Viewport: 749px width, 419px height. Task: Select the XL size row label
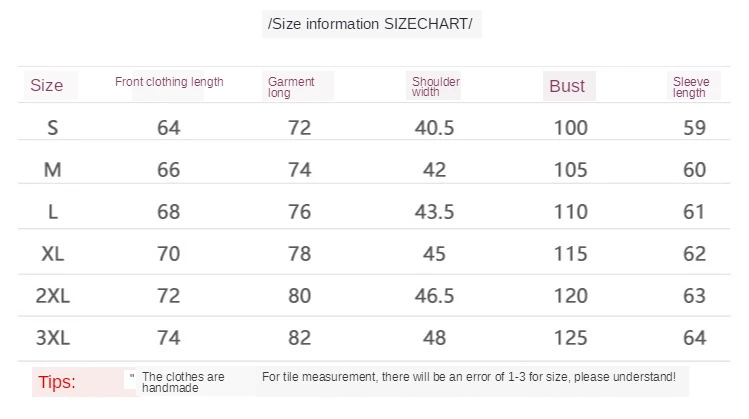[x=54, y=254]
